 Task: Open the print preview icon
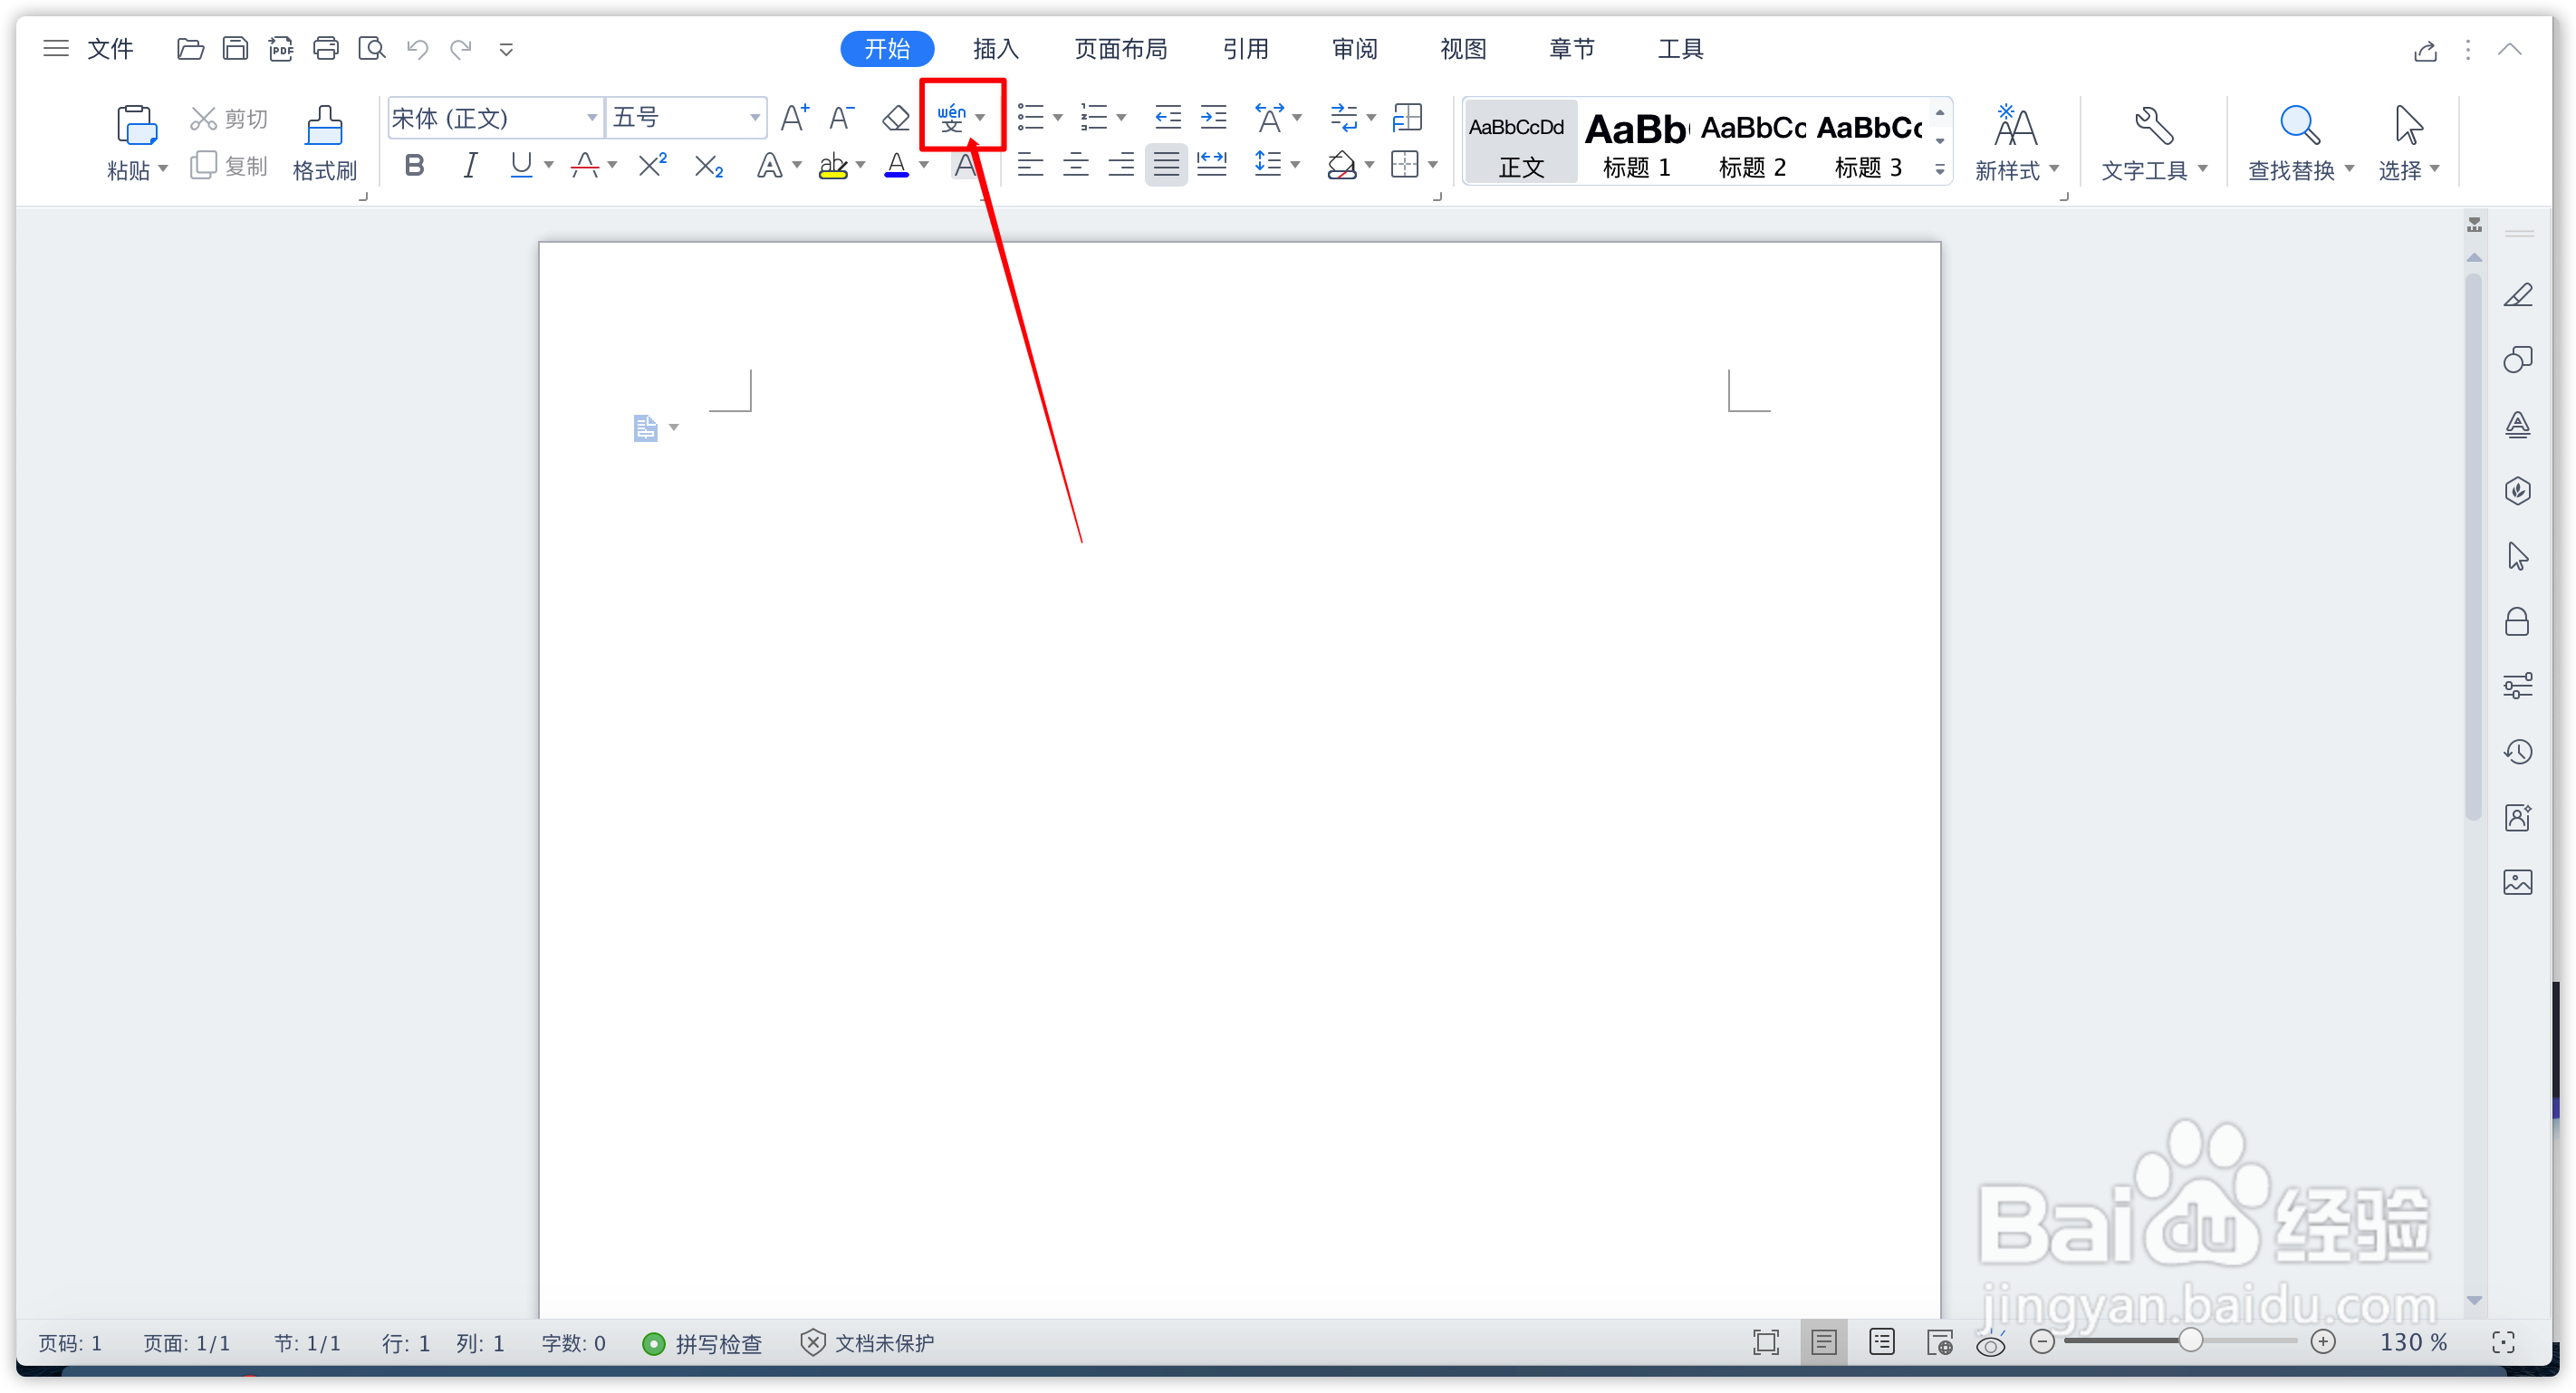click(x=371, y=48)
